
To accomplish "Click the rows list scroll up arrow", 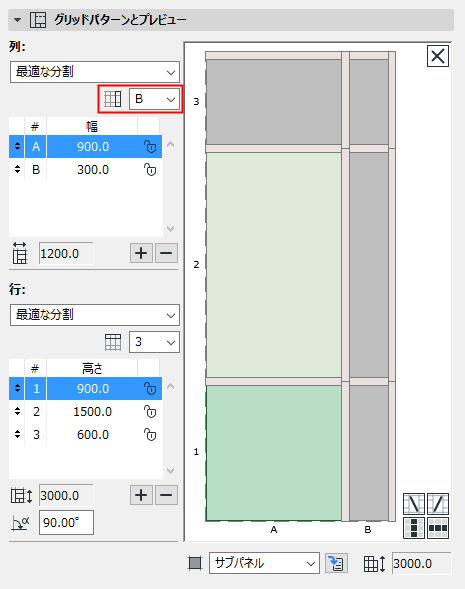I will [x=171, y=386].
